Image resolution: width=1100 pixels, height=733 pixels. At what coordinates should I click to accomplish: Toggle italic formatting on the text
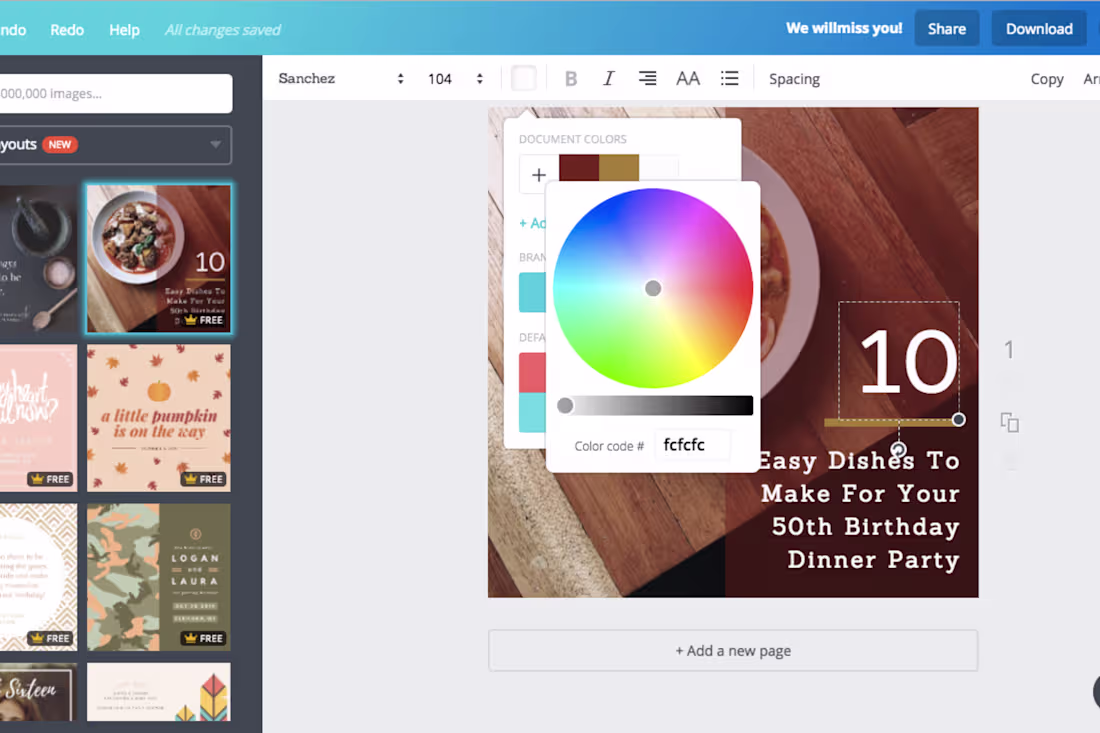coord(609,78)
